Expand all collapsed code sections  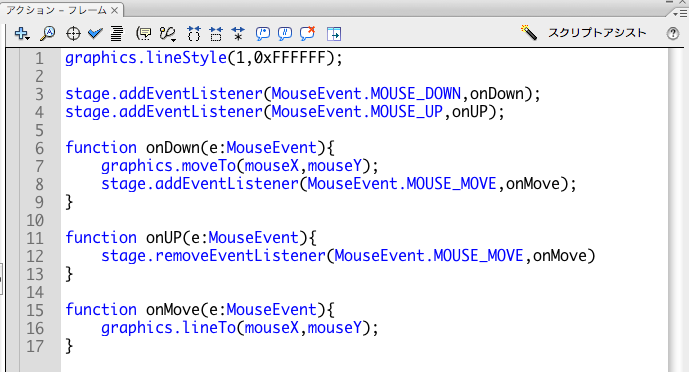[238, 33]
